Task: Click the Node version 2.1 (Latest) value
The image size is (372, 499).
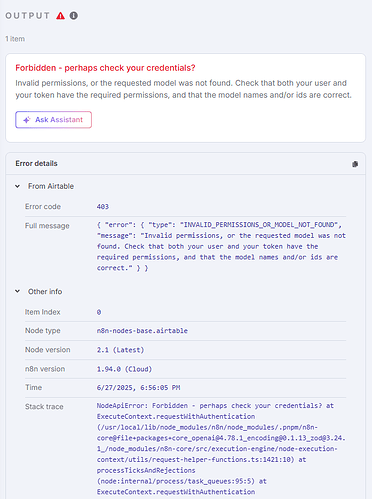Action: (120, 350)
